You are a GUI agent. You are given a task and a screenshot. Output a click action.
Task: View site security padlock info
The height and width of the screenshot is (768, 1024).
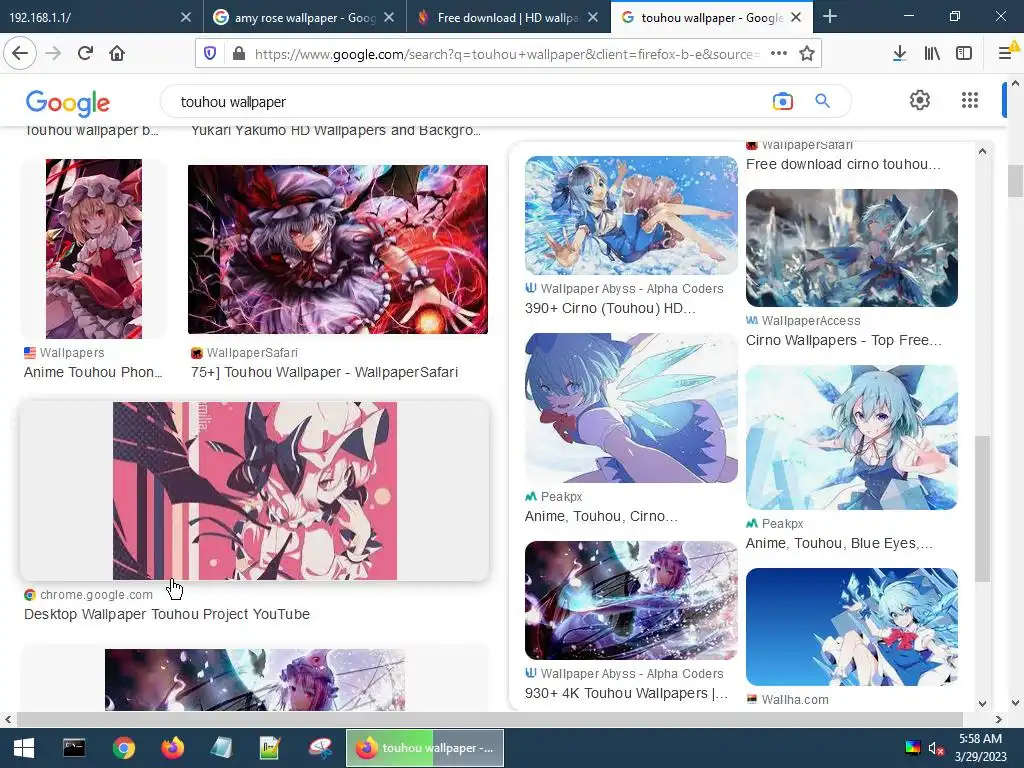[238, 54]
